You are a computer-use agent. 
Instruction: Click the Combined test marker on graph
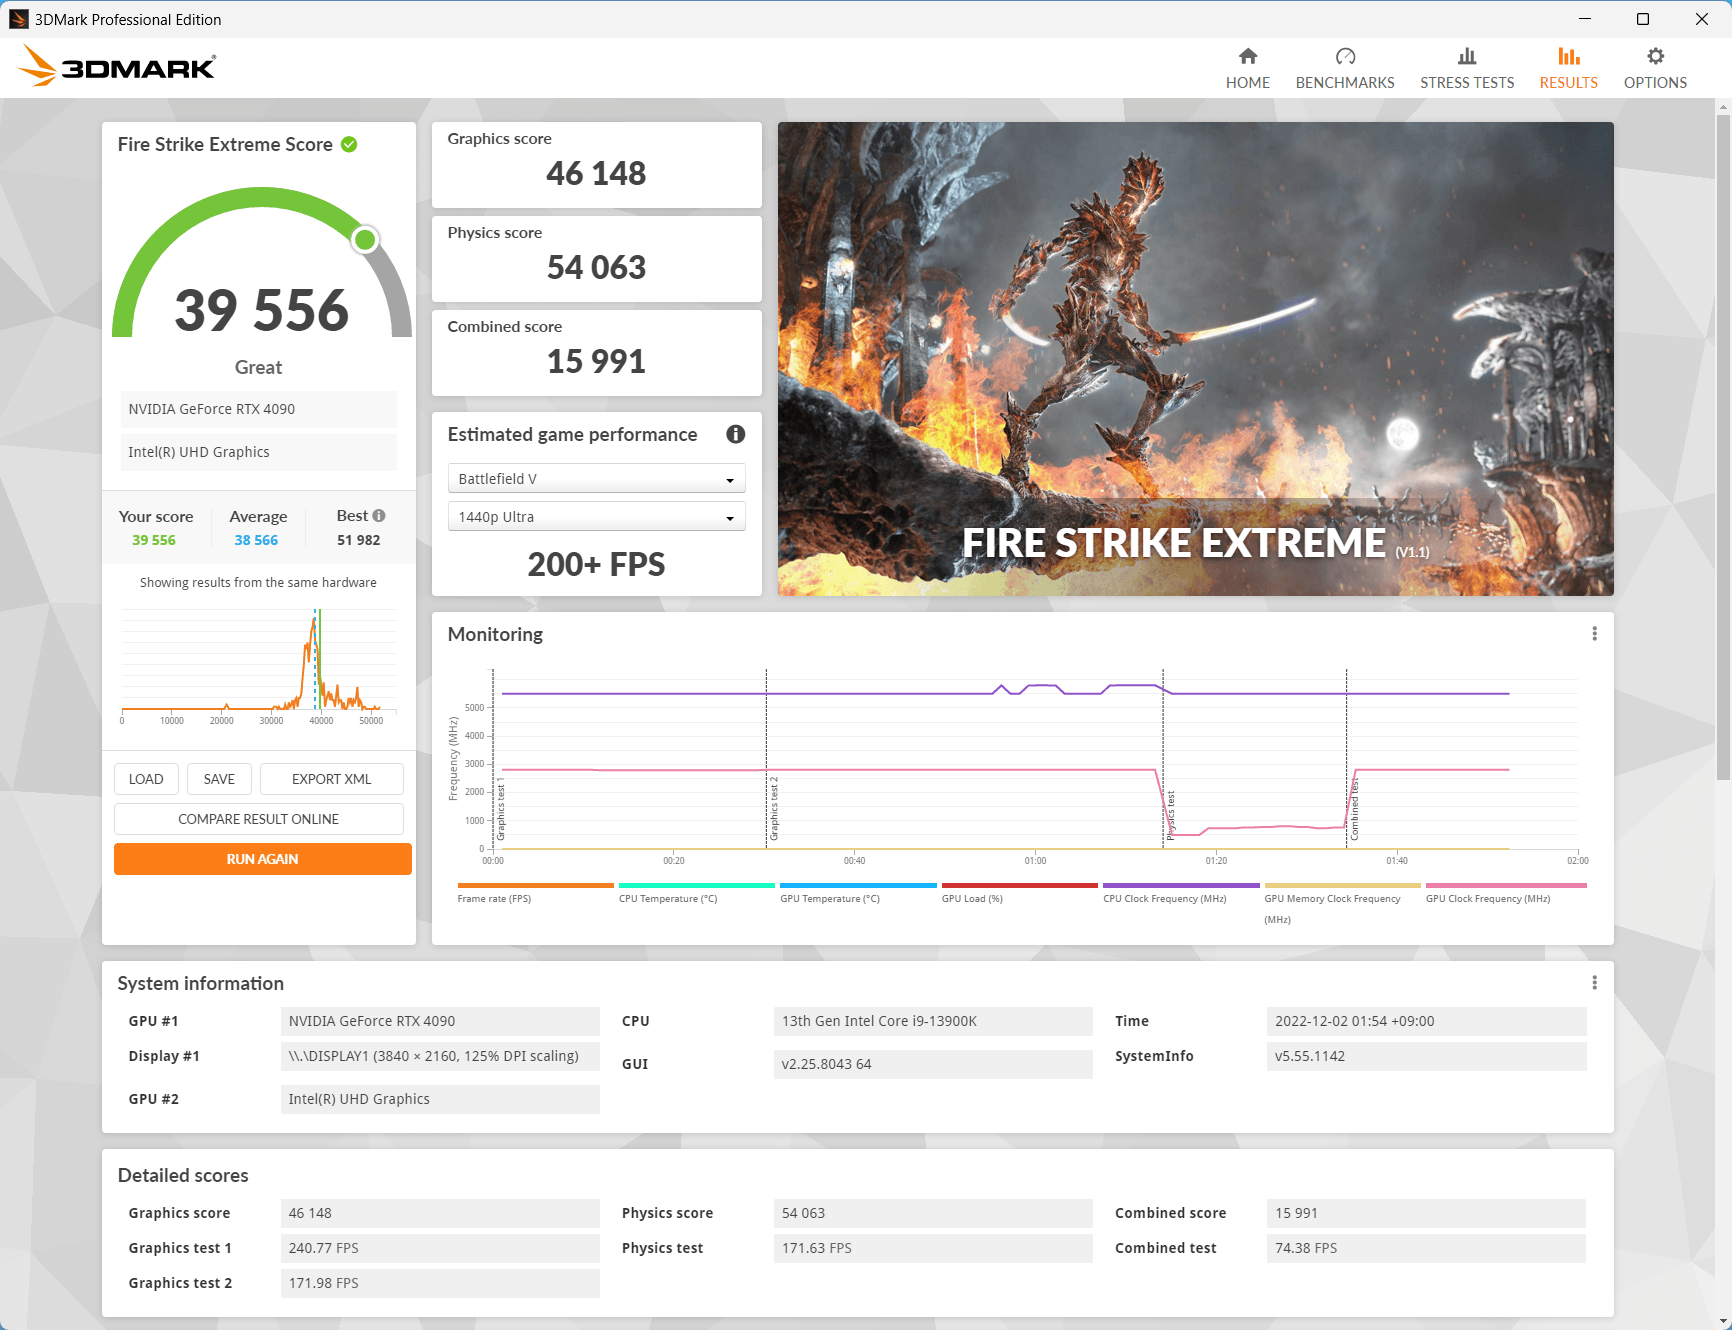coord(1354,809)
